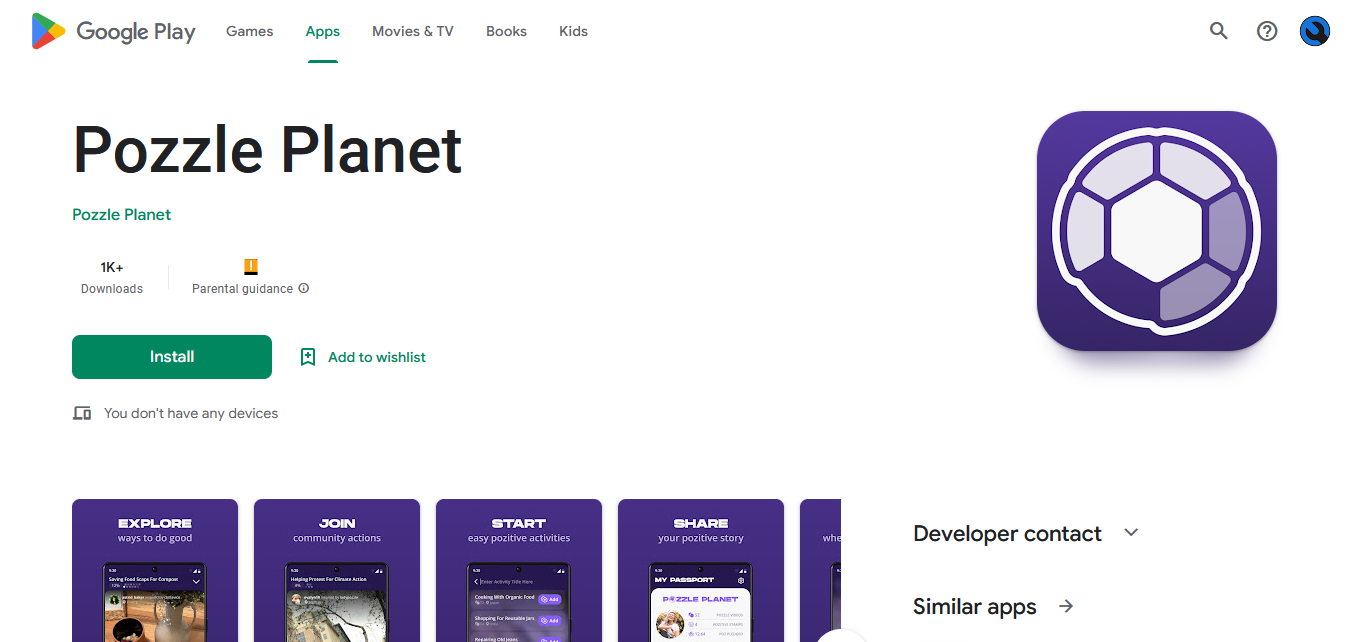Viewport: 1347px width, 642px height.
Task: Click the Google Play logo
Action: (113, 31)
